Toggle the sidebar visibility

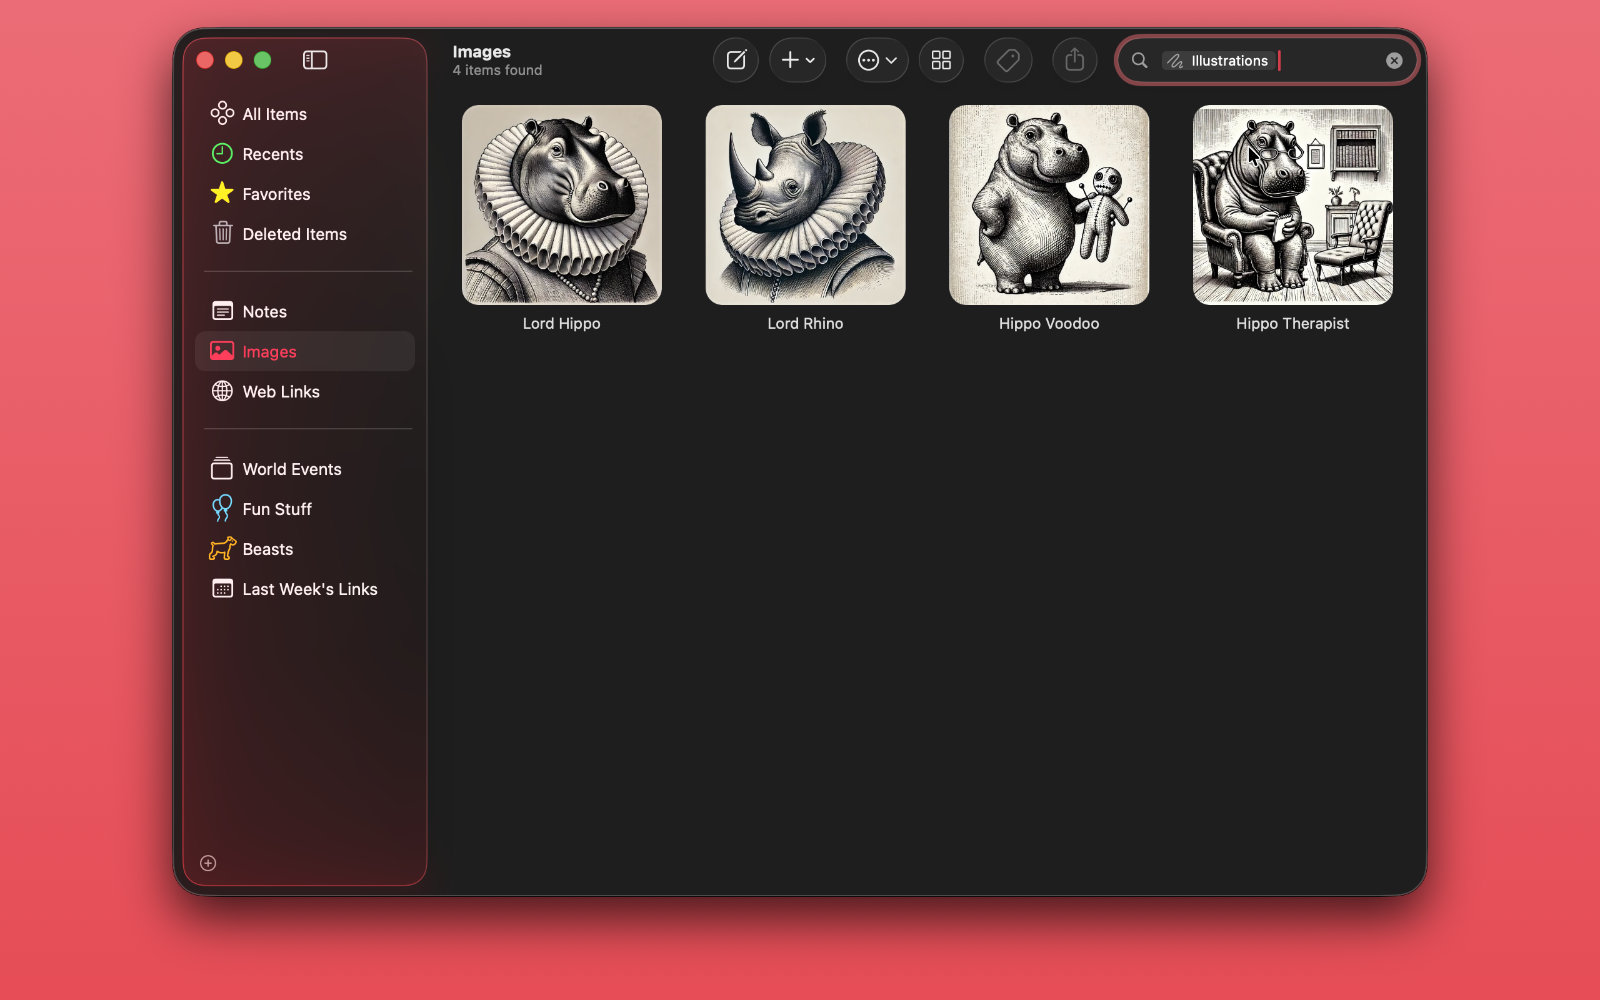(315, 60)
